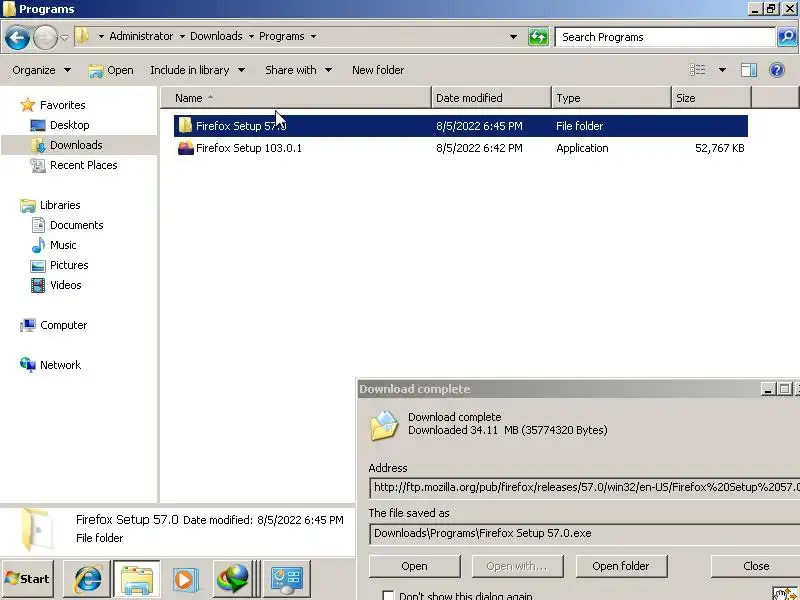Open Music library
This screenshot has width=800, height=600.
click(63, 245)
